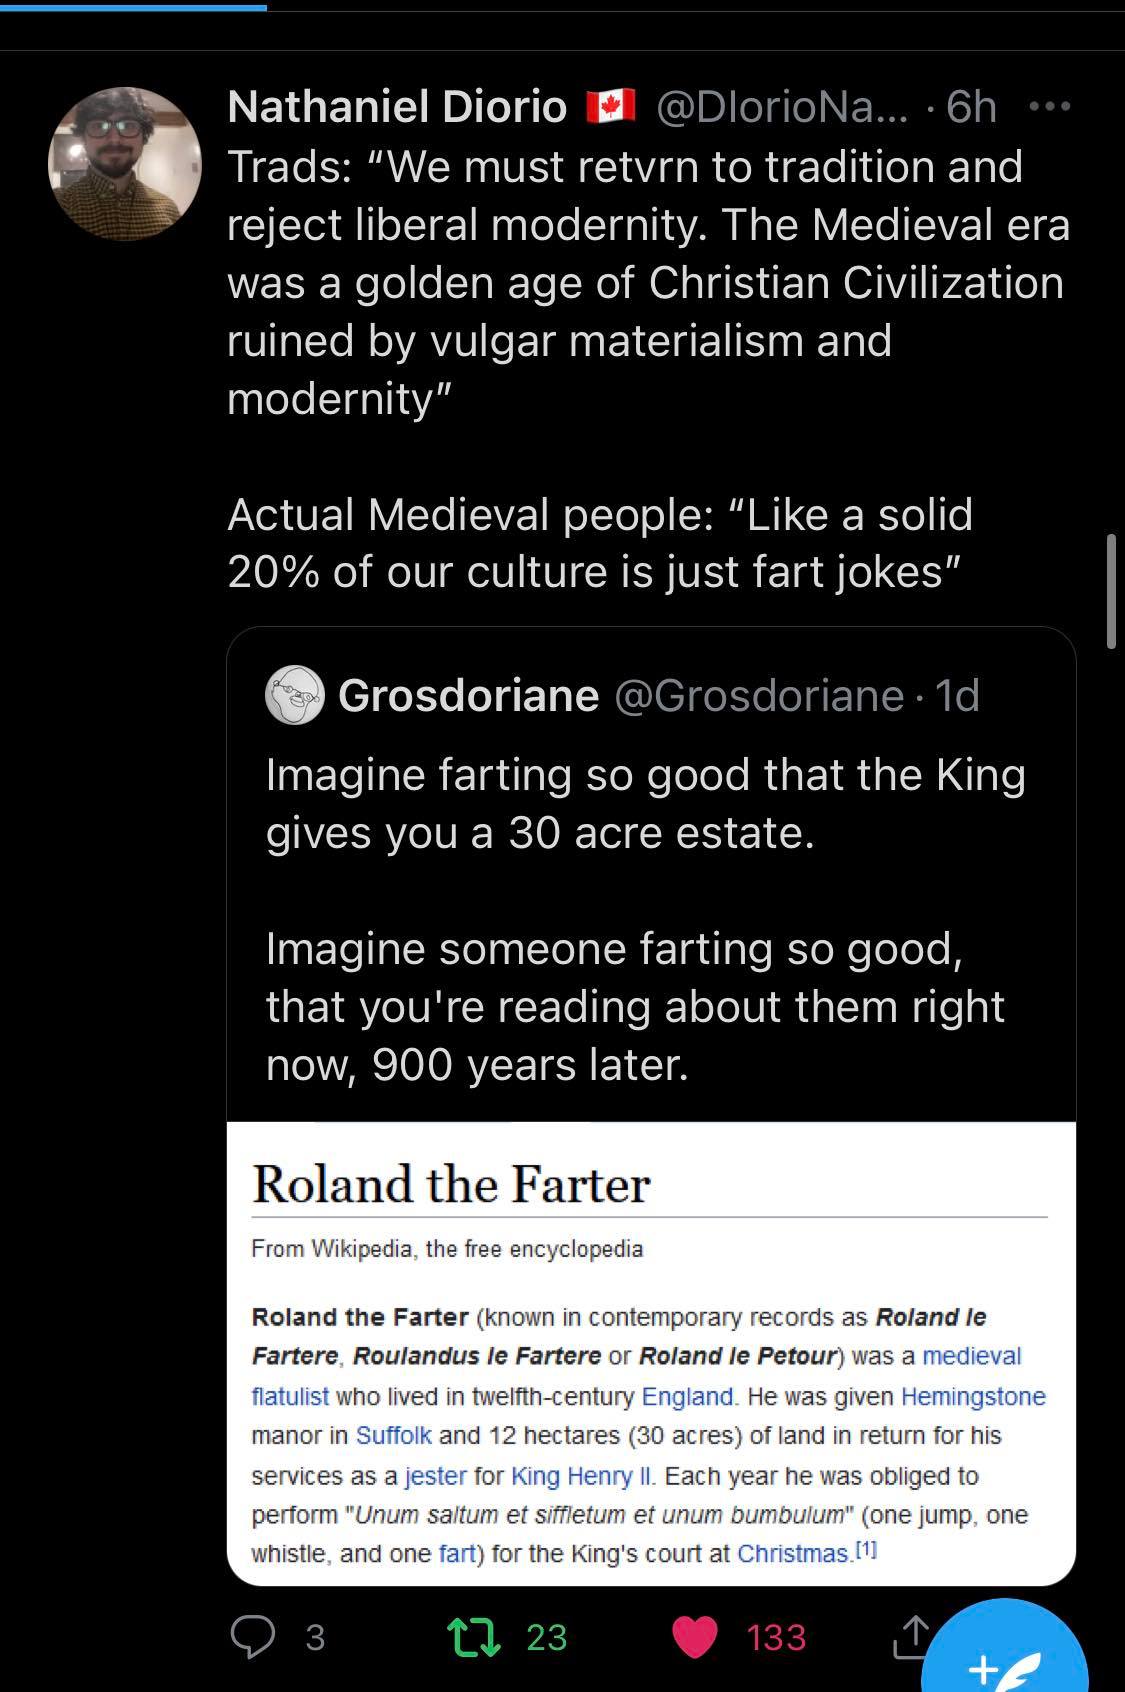This screenshot has height=1692, width=1125.
Task: Tap the Grosdoriane avatar in the quoted tweet
Action: (295, 695)
